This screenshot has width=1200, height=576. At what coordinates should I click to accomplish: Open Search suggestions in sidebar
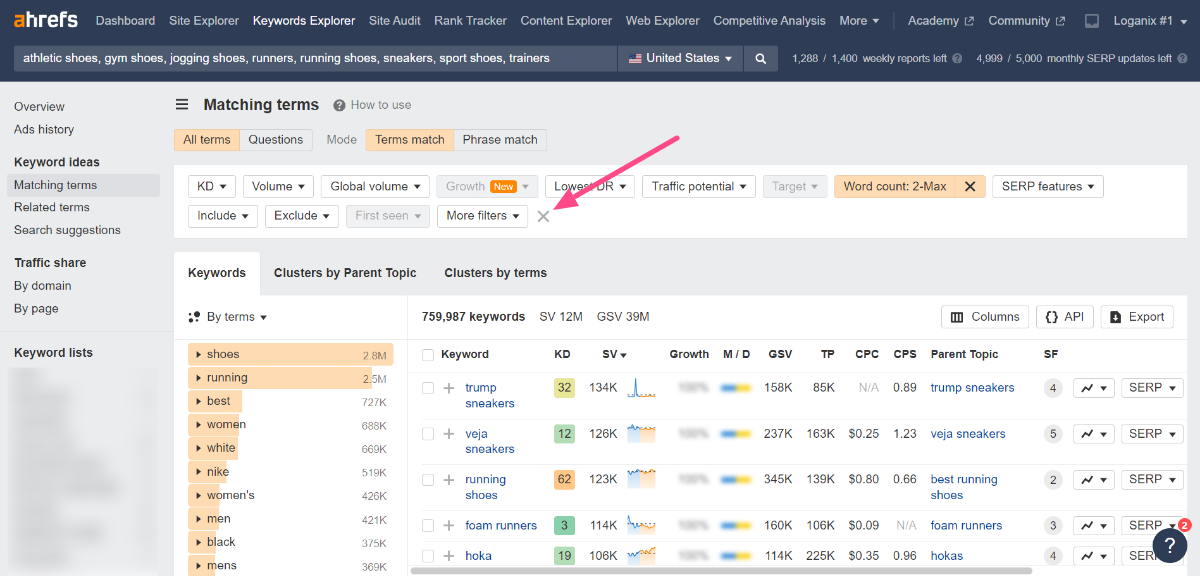coord(67,230)
